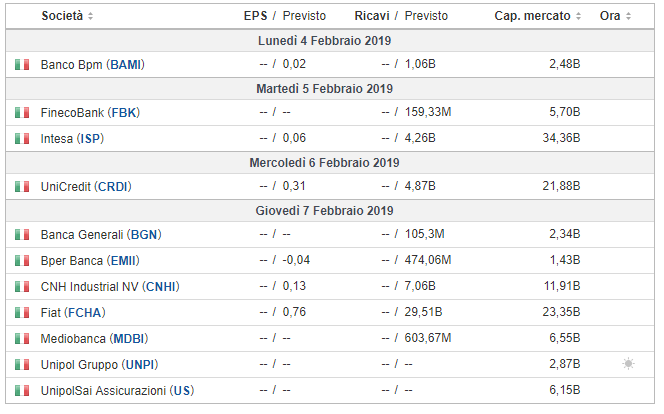Open the US ticker link for UnipolSai

coord(182,390)
